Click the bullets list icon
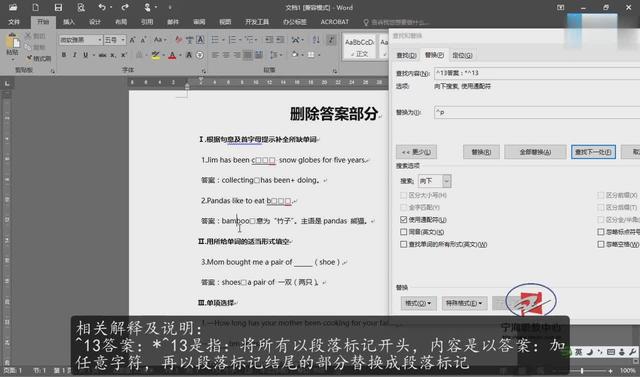The image size is (640, 377). 215,40
